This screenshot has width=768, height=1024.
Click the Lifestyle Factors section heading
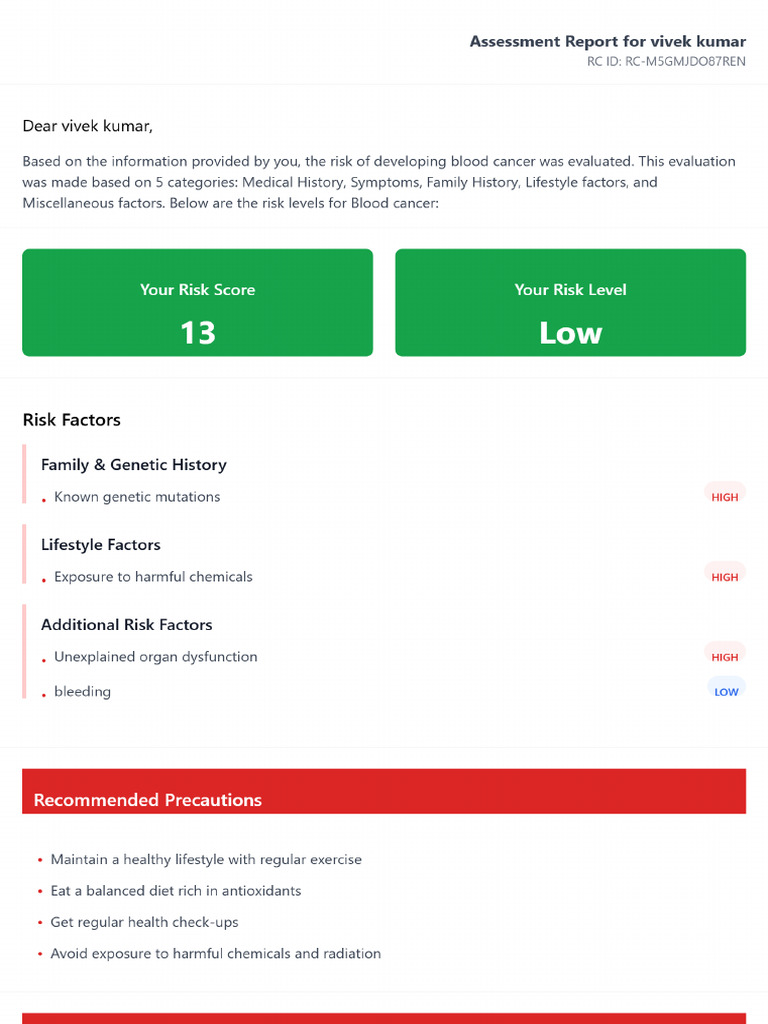(101, 545)
